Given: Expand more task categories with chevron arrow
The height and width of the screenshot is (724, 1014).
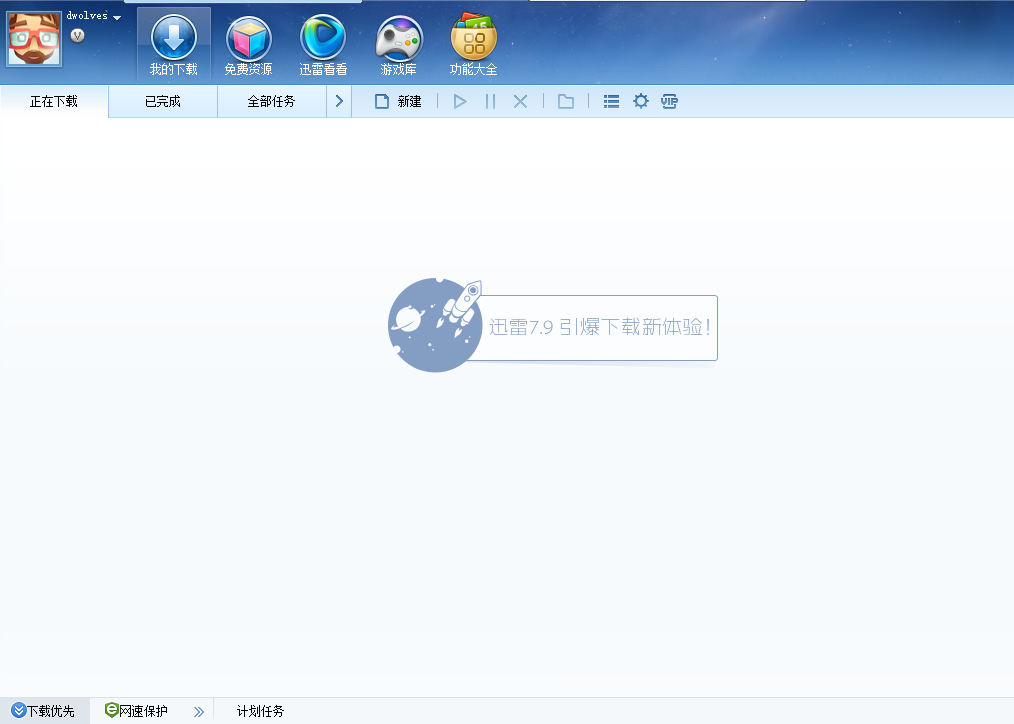Looking at the screenshot, I should (339, 101).
